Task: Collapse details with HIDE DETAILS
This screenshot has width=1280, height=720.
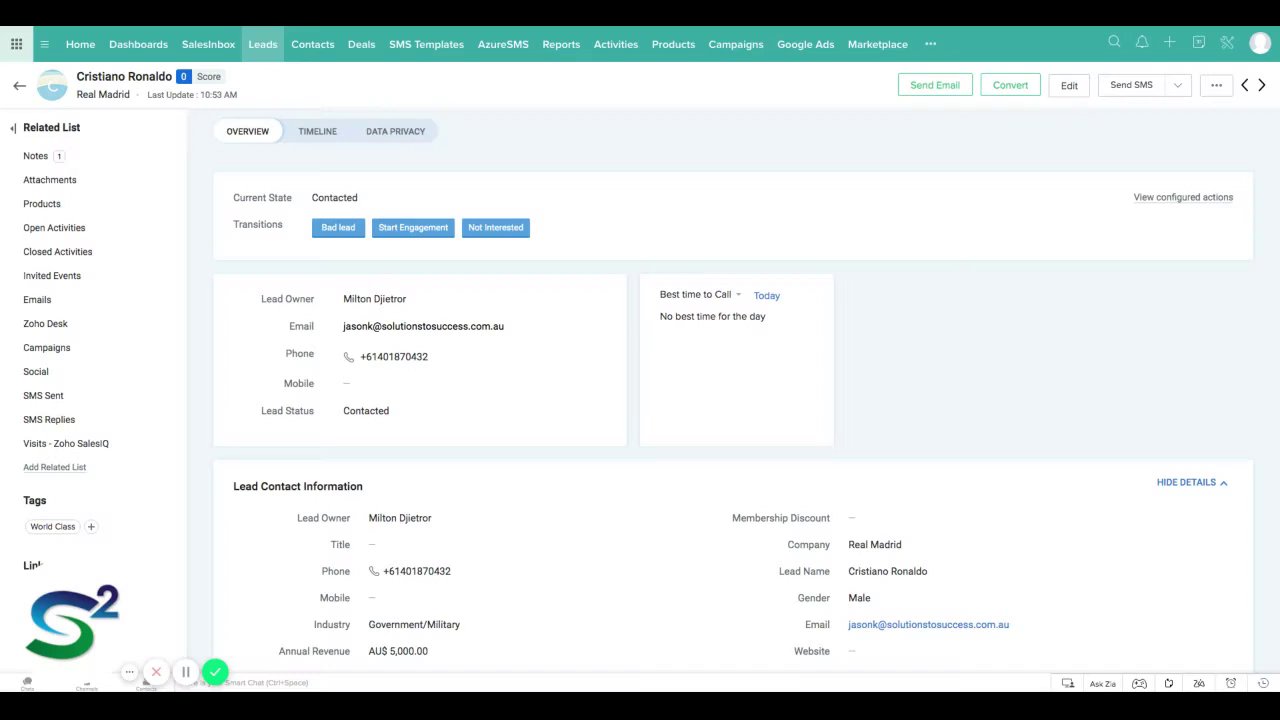Action: coord(1192,483)
